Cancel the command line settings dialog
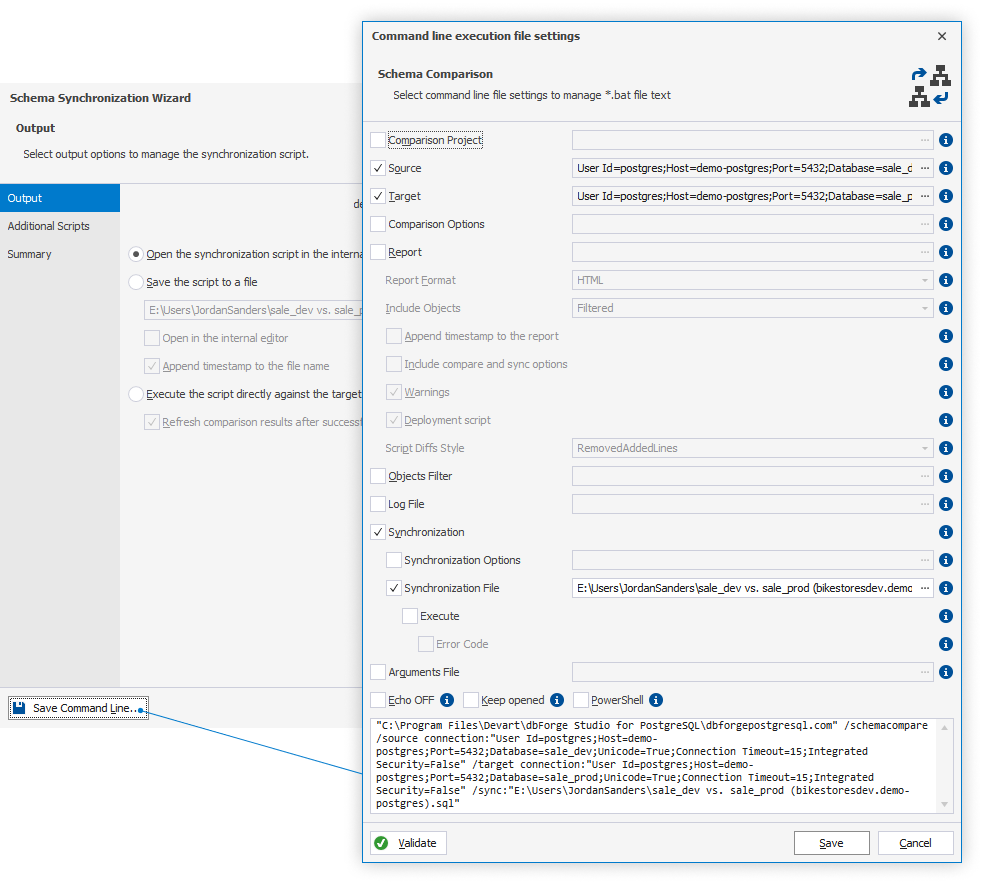The image size is (1000, 884). click(x=915, y=843)
